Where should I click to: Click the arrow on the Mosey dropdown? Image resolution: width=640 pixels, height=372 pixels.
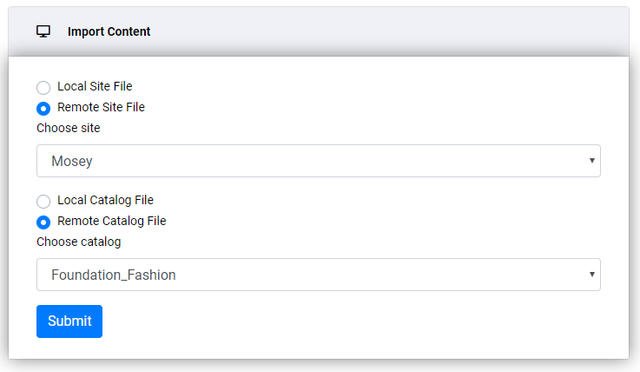(x=592, y=160)
